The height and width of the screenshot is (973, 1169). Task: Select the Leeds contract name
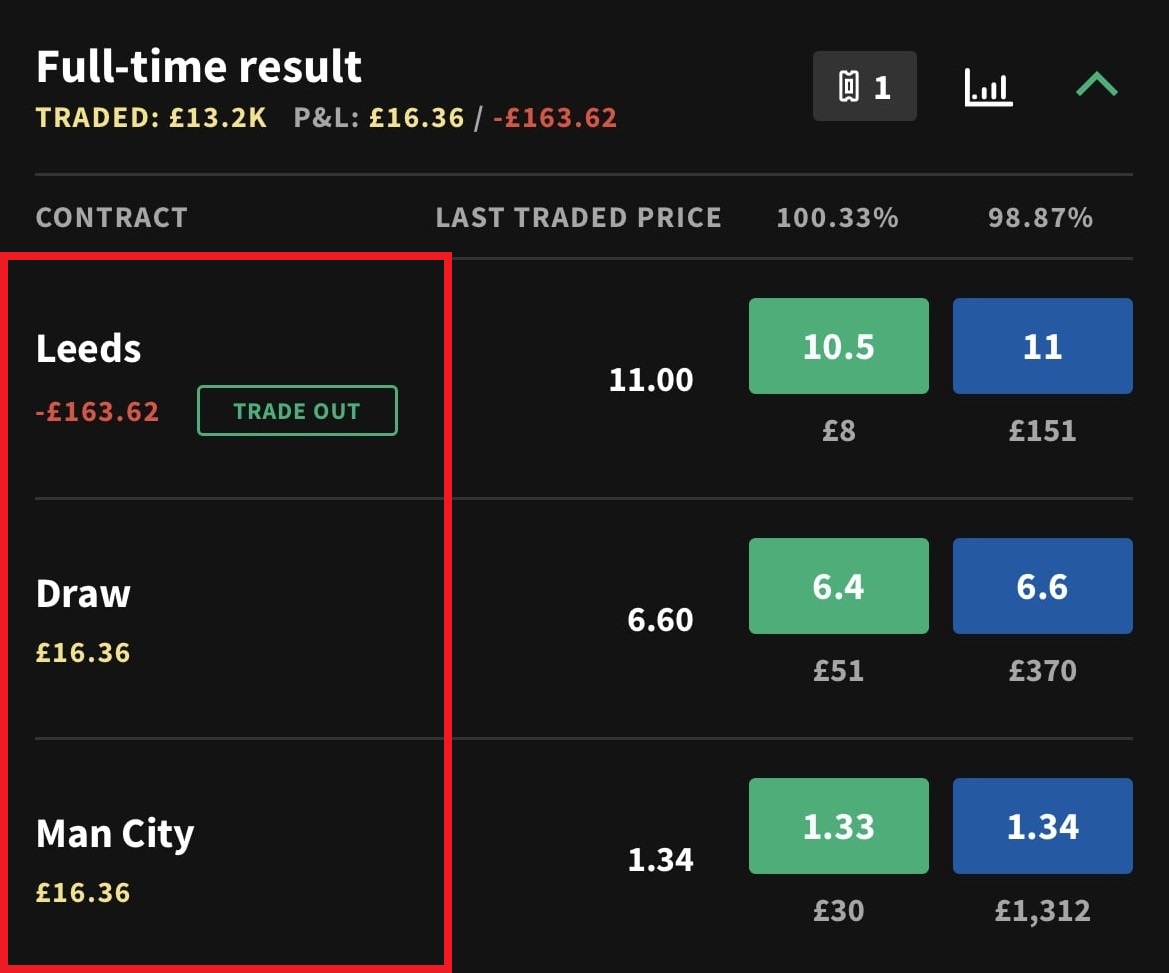(88, 349)
